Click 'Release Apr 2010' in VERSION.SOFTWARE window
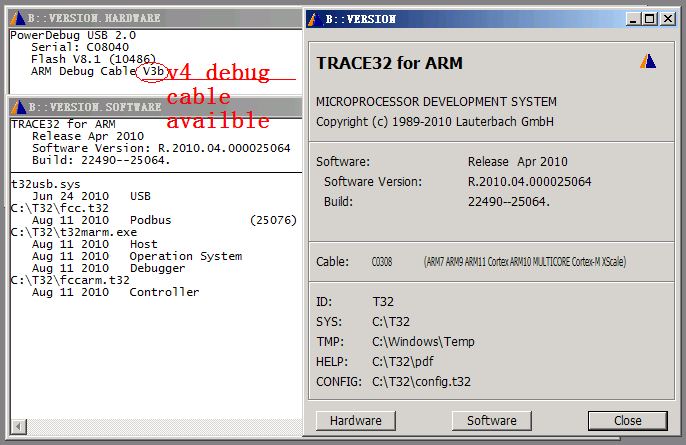686x445 pixels. pyautogui.click(x=88, y=136)
